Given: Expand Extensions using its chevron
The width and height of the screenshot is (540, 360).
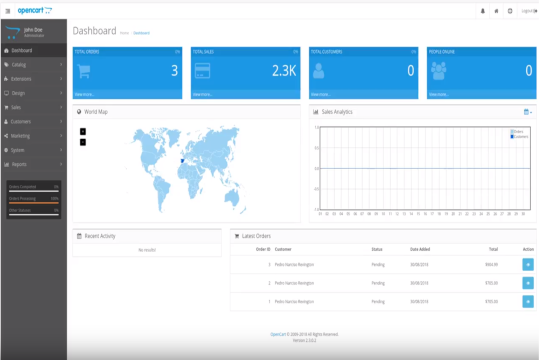Looking at the screenshot, I should pos(61,79).
